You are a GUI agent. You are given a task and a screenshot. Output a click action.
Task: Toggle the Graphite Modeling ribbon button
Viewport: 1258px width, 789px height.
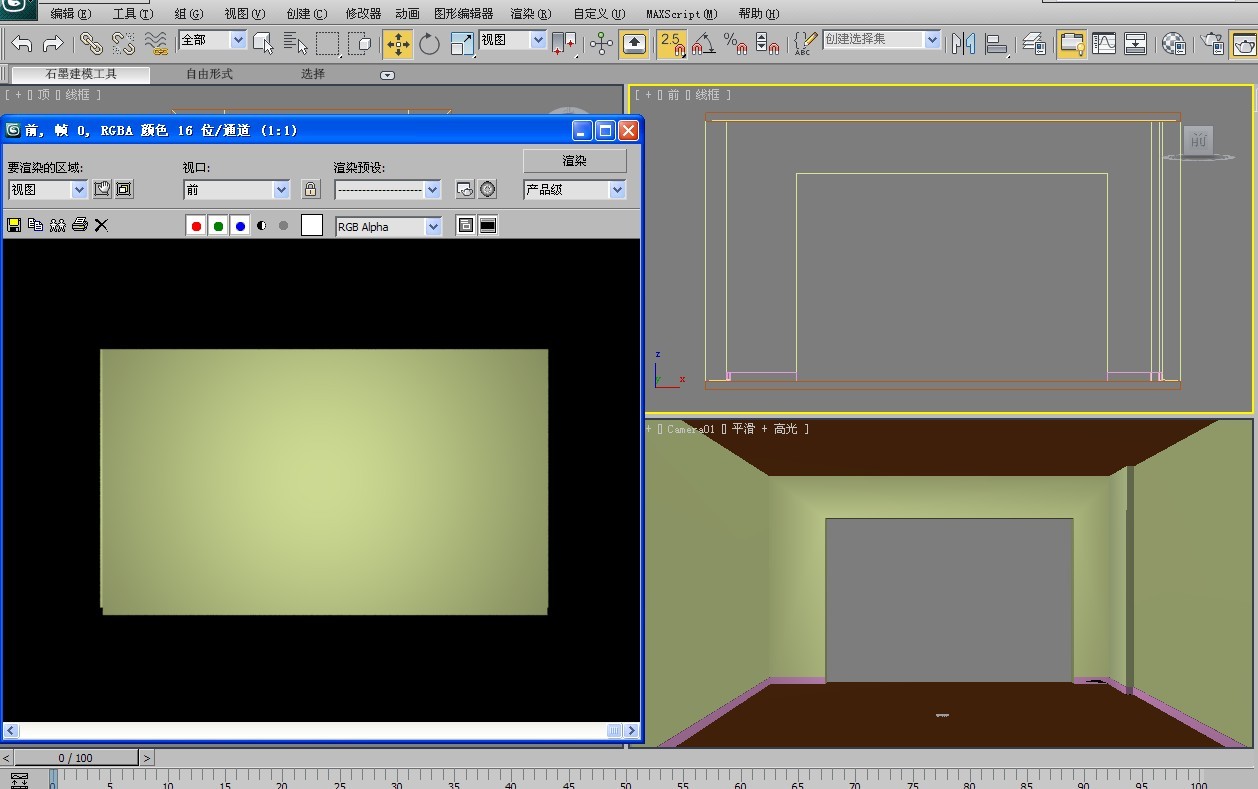pos(1072,43)
